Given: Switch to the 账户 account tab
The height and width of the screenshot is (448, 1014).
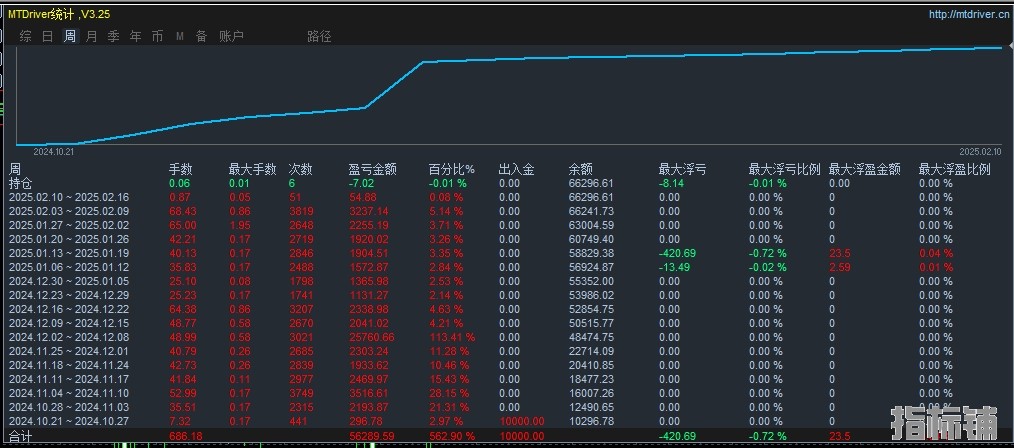Looking at the screenshot, I should click(x=231, y=36).
